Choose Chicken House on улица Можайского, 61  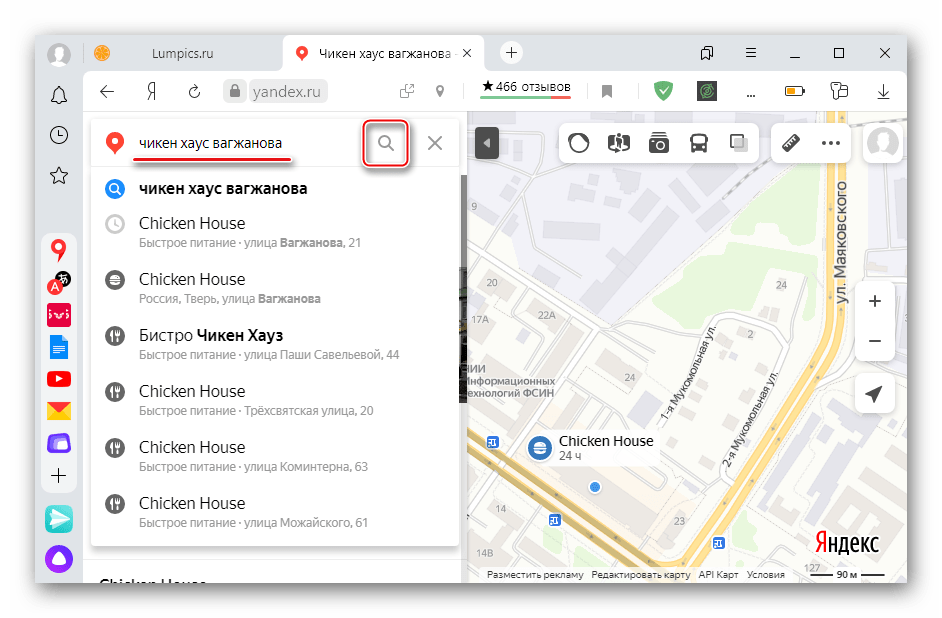[275, 511]
